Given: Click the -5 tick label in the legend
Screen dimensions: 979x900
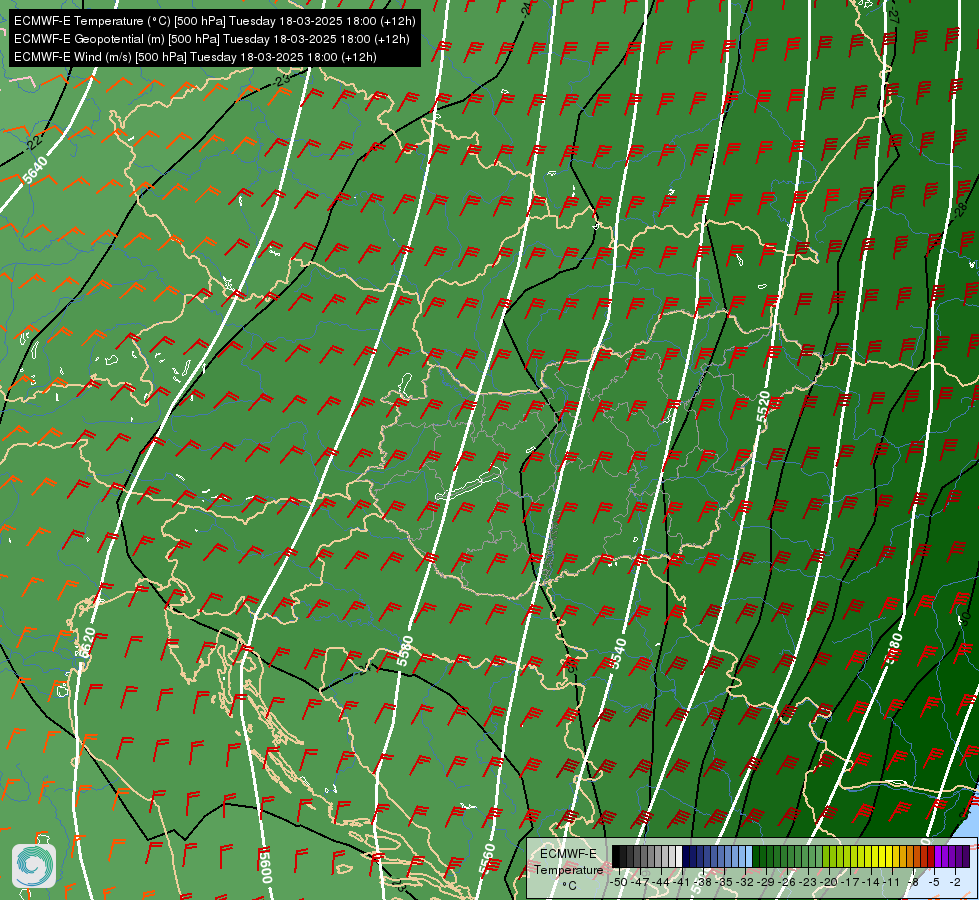Looking at the screenshot, I should point(934,882).
